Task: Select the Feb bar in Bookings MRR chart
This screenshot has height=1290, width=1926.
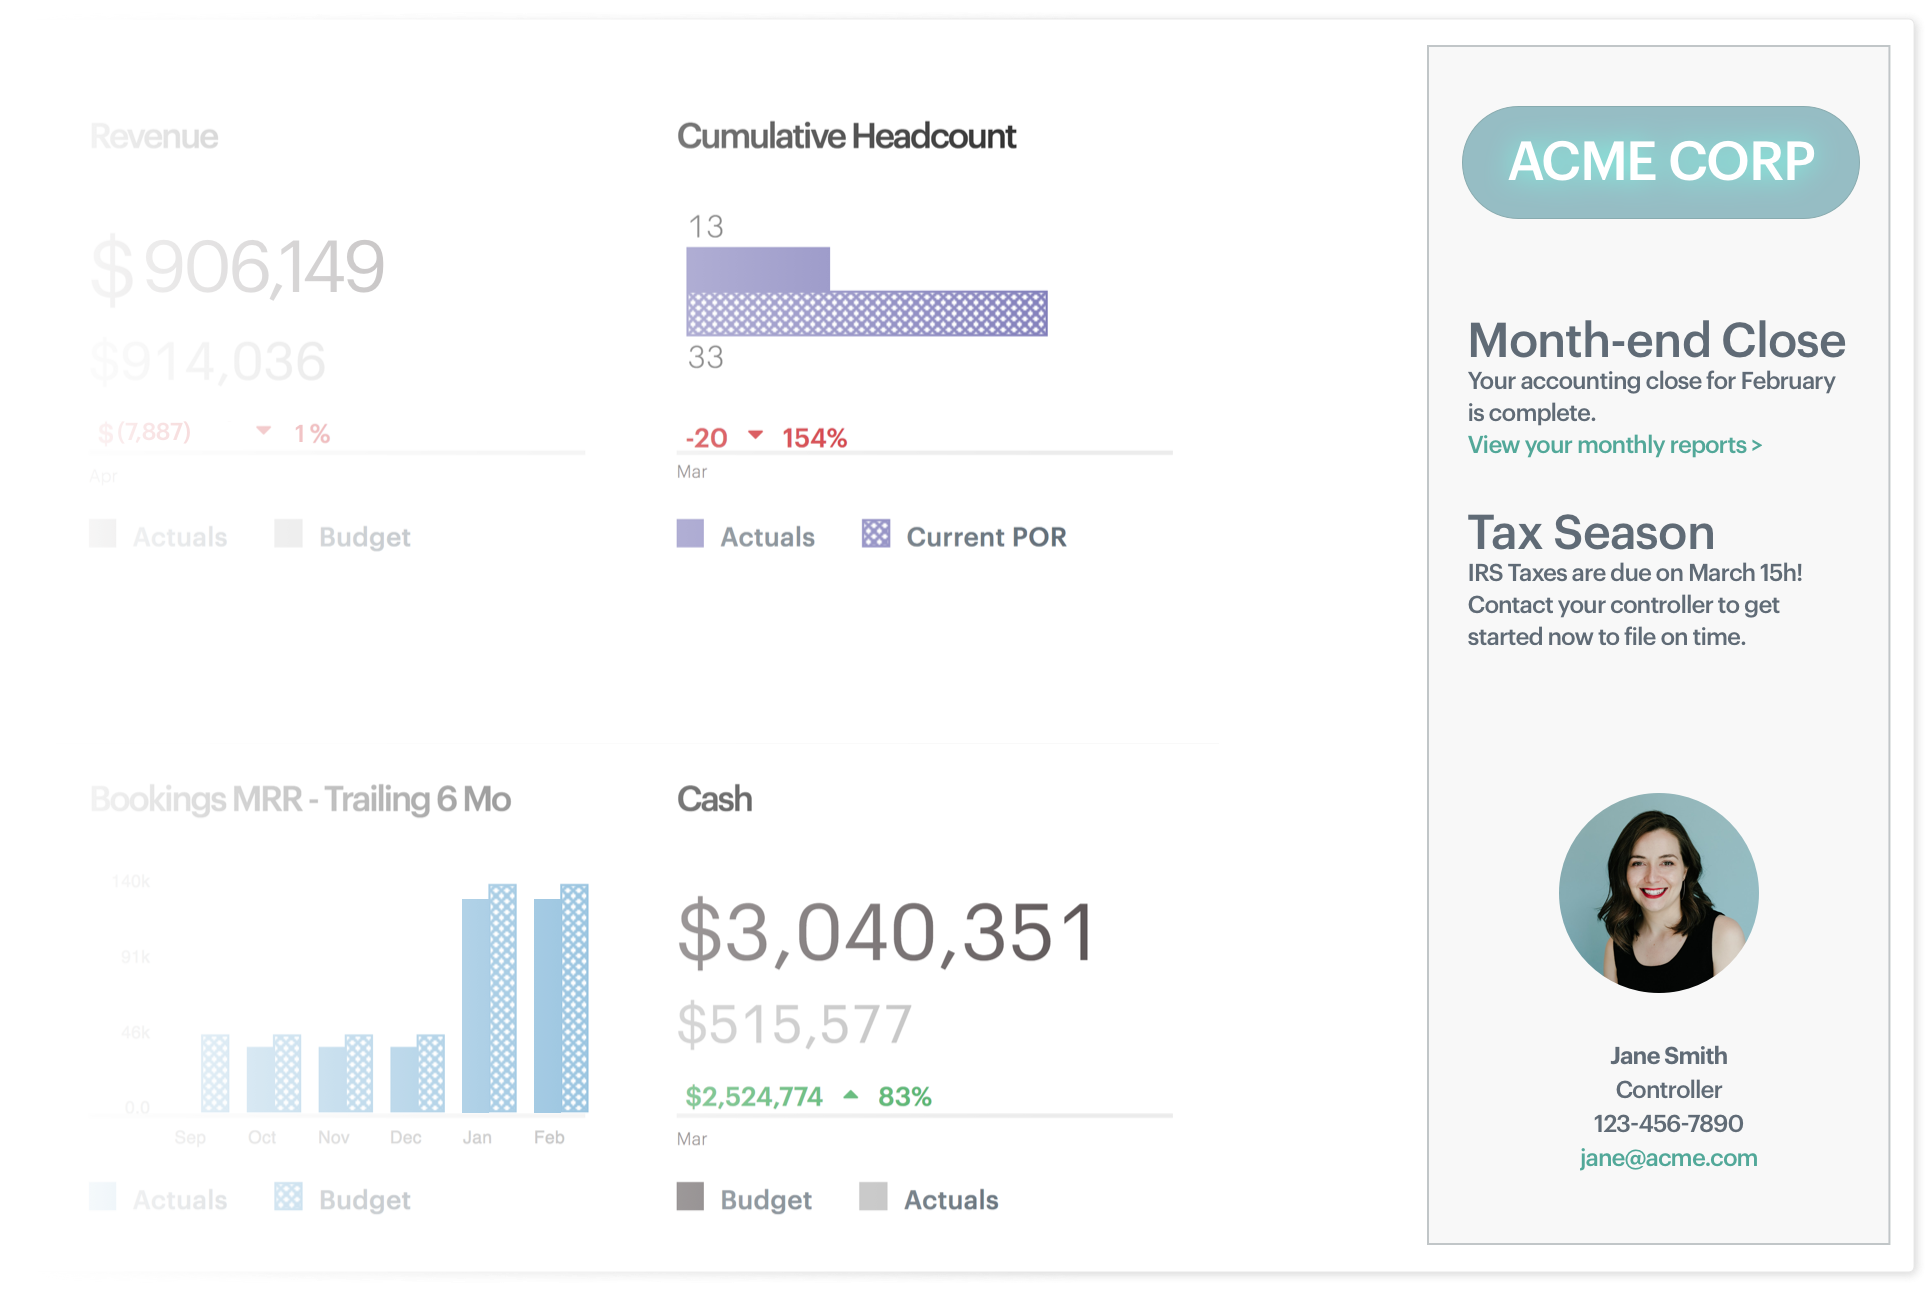Action: [561, 998]
